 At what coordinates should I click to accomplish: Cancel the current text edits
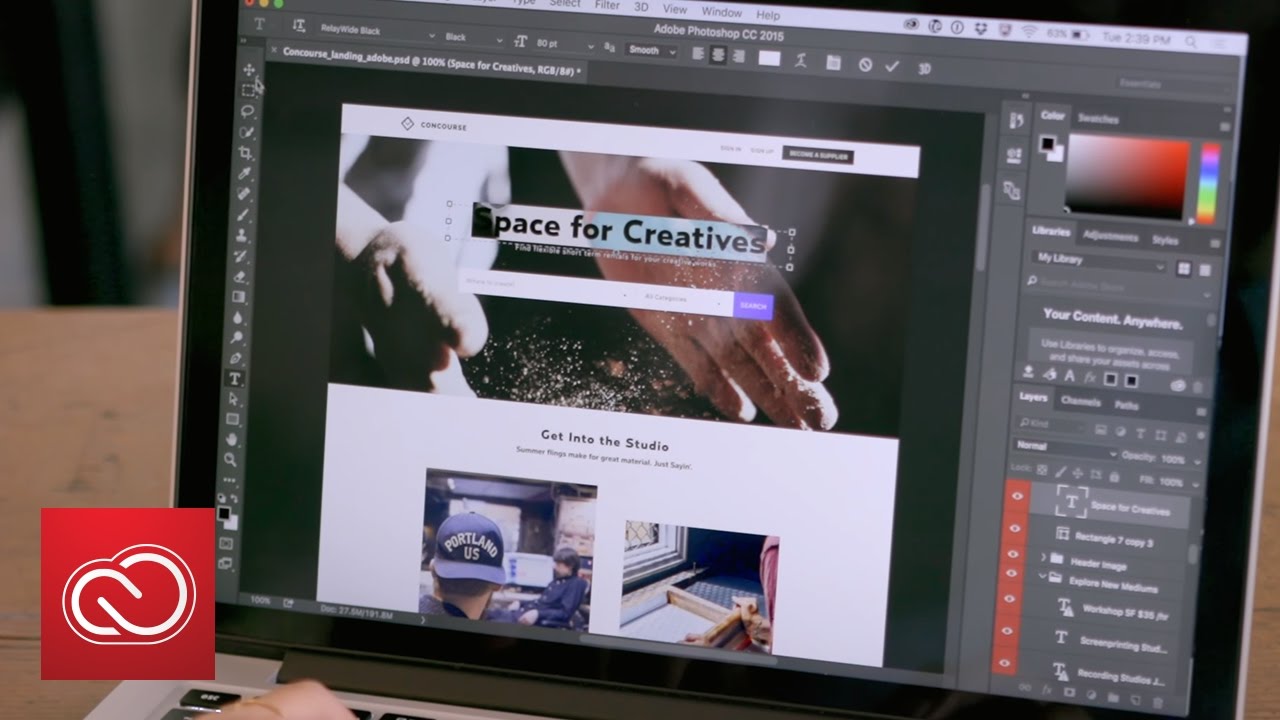click(x=865, y=64)
